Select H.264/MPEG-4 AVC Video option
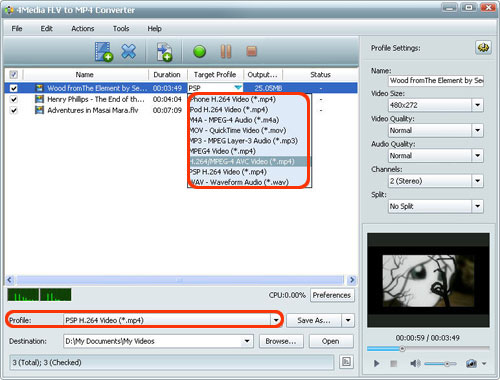The image size is (500, 380). pyautogui.click(x=248, y=161)
